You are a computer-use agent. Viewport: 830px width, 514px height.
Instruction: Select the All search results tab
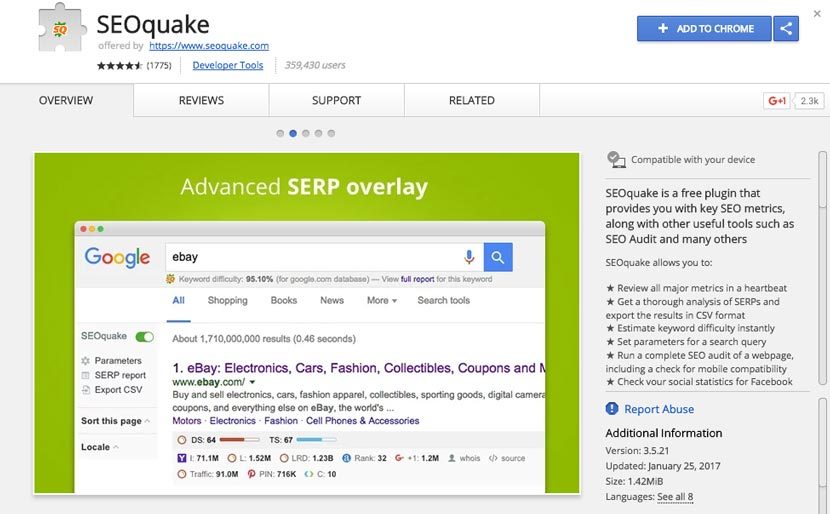coord(178,301)
